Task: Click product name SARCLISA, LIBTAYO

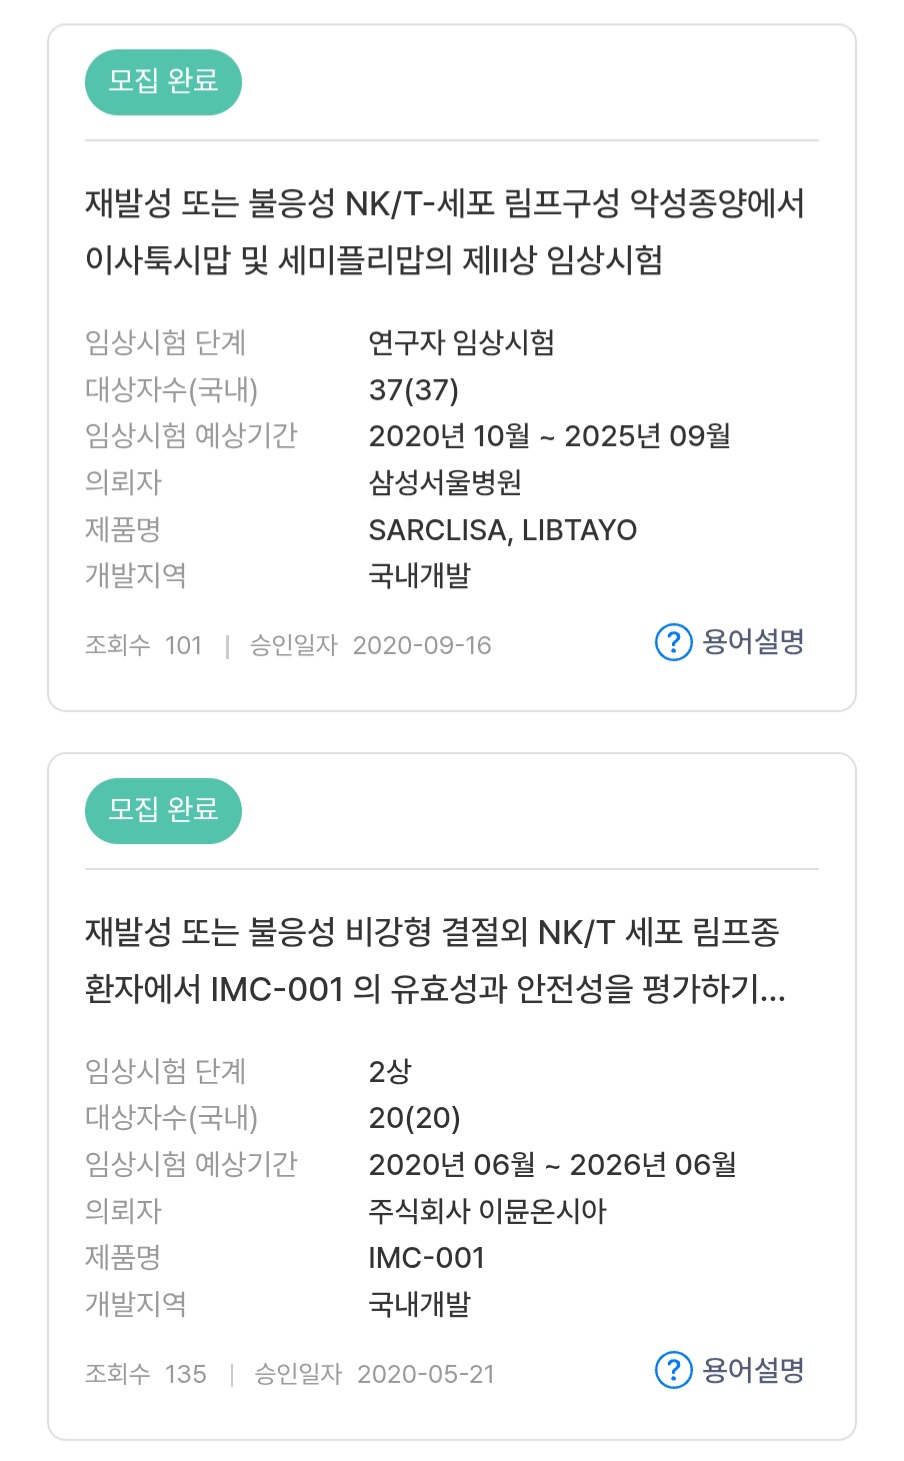Action: [x=502, y=530]
